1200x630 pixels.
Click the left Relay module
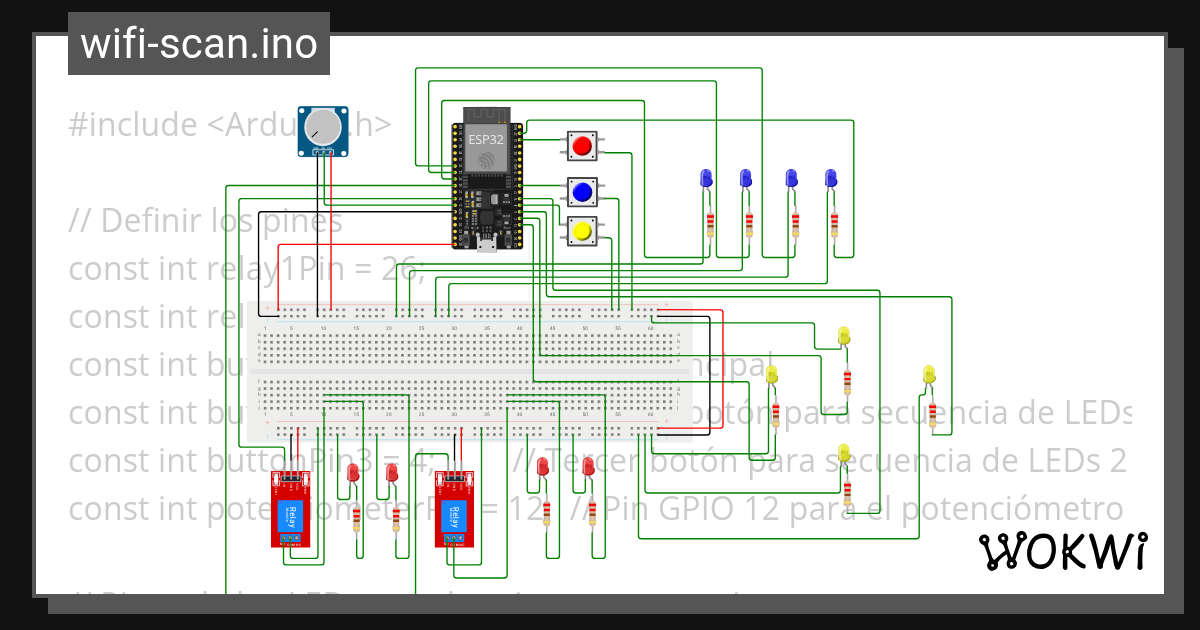click(290, 510)
